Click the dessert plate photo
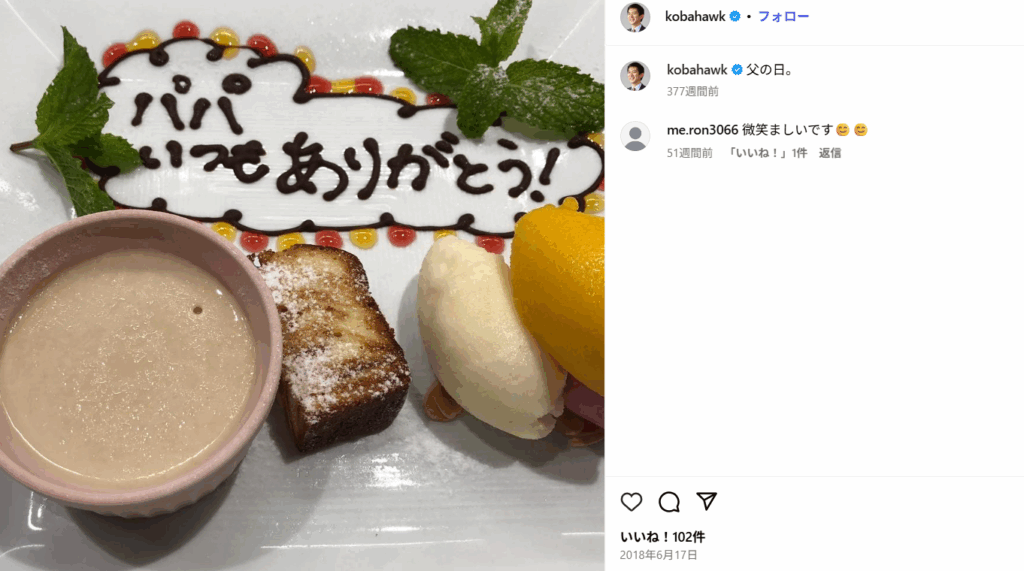This screenshot has height=571, width=1024. [x=302, y=286]
